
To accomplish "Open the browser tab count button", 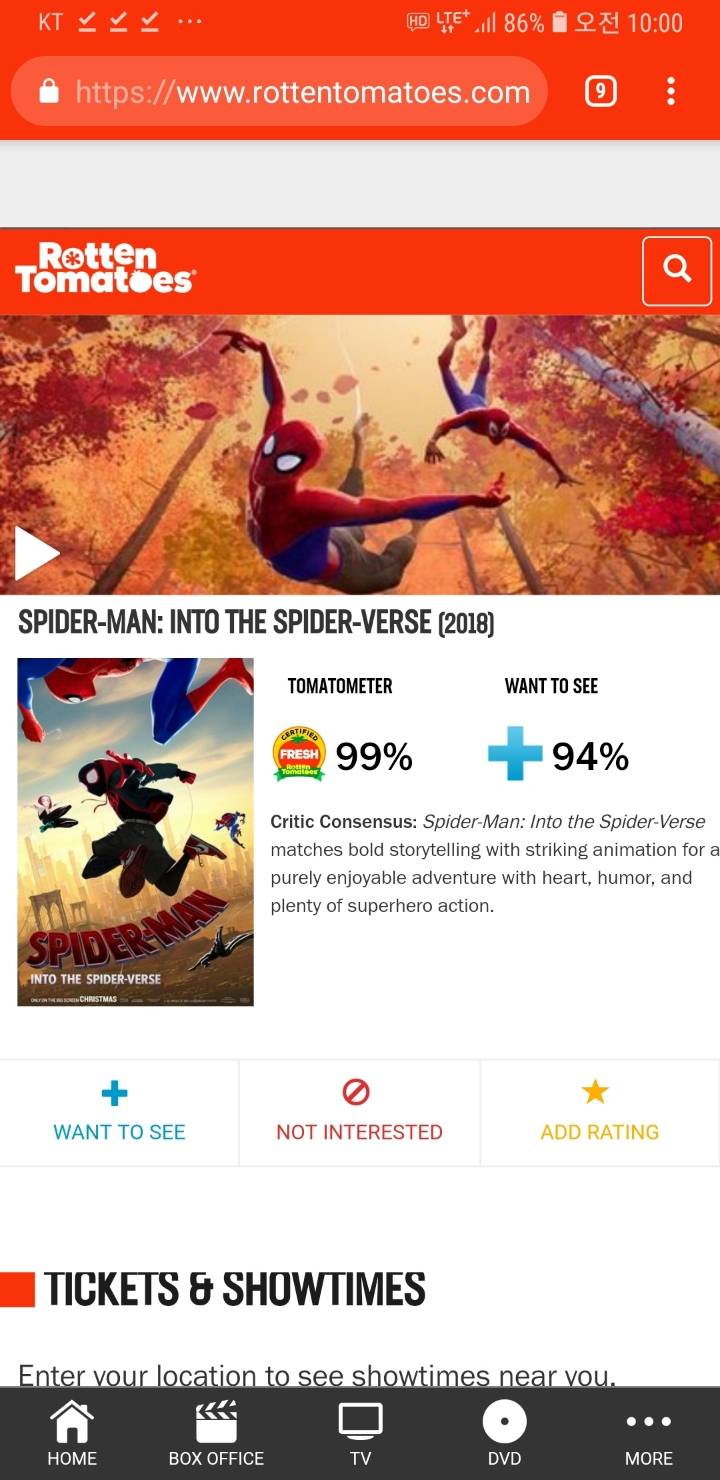I will click(x=599, y=92).
